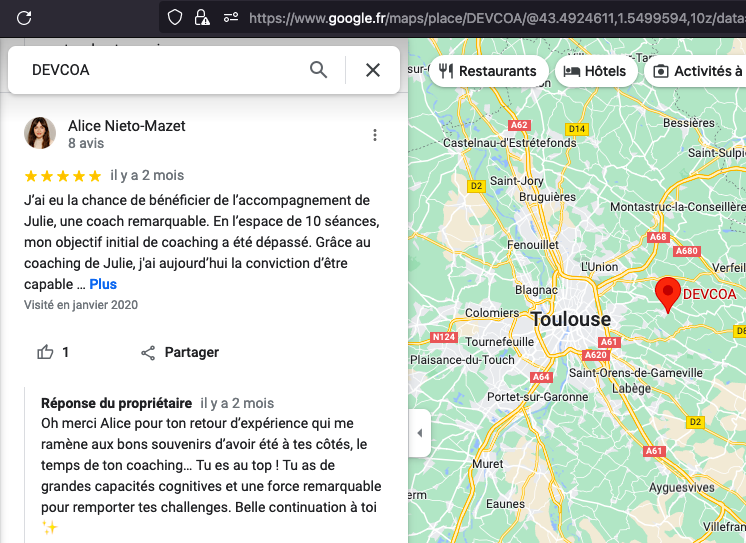Open the three-dot review options menu
This screenshot has height=543, width=746.
click(375, 135)
